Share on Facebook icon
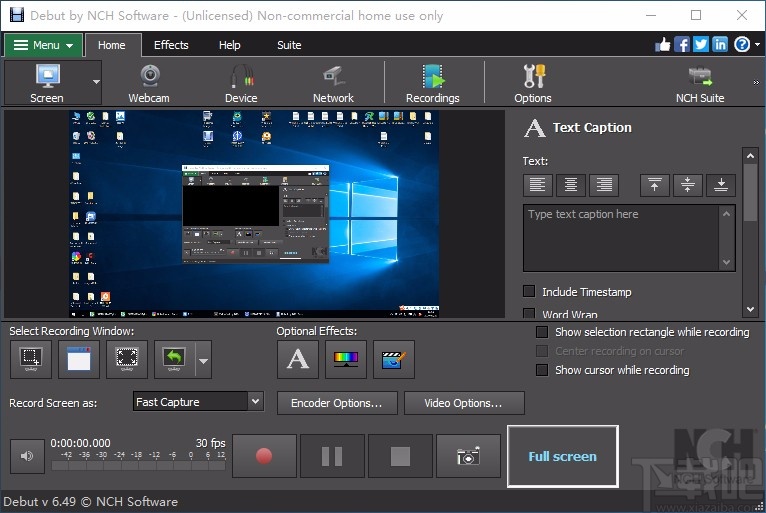This screenshot has width=766, height=513. pos(682,44)
